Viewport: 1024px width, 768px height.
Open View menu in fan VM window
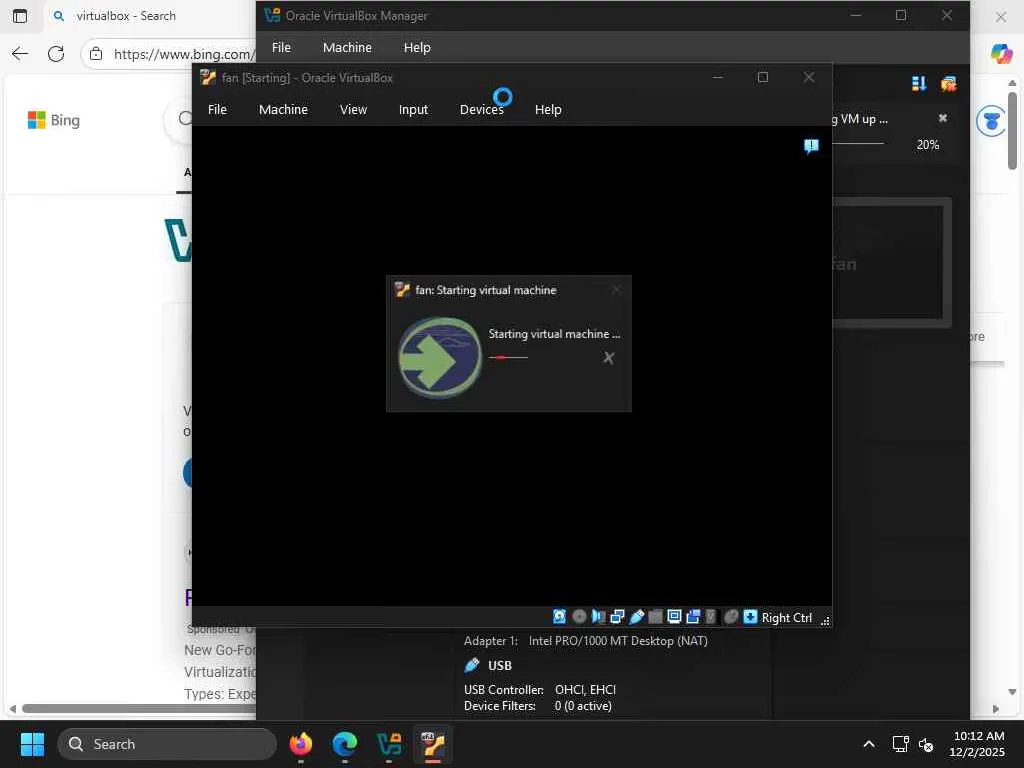point(353,110)
